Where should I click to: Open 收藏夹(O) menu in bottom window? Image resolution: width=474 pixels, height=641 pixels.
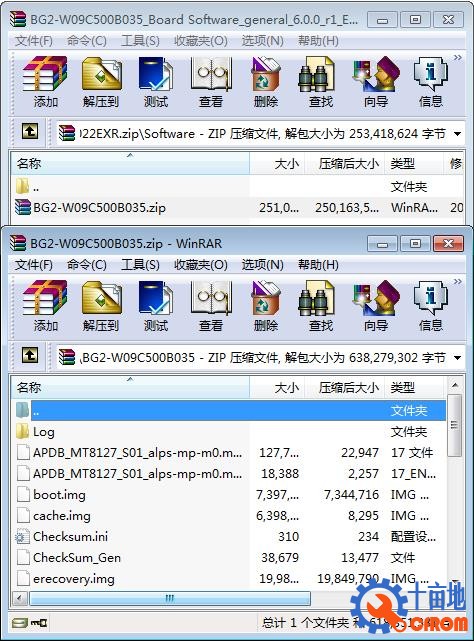[200, 265]
